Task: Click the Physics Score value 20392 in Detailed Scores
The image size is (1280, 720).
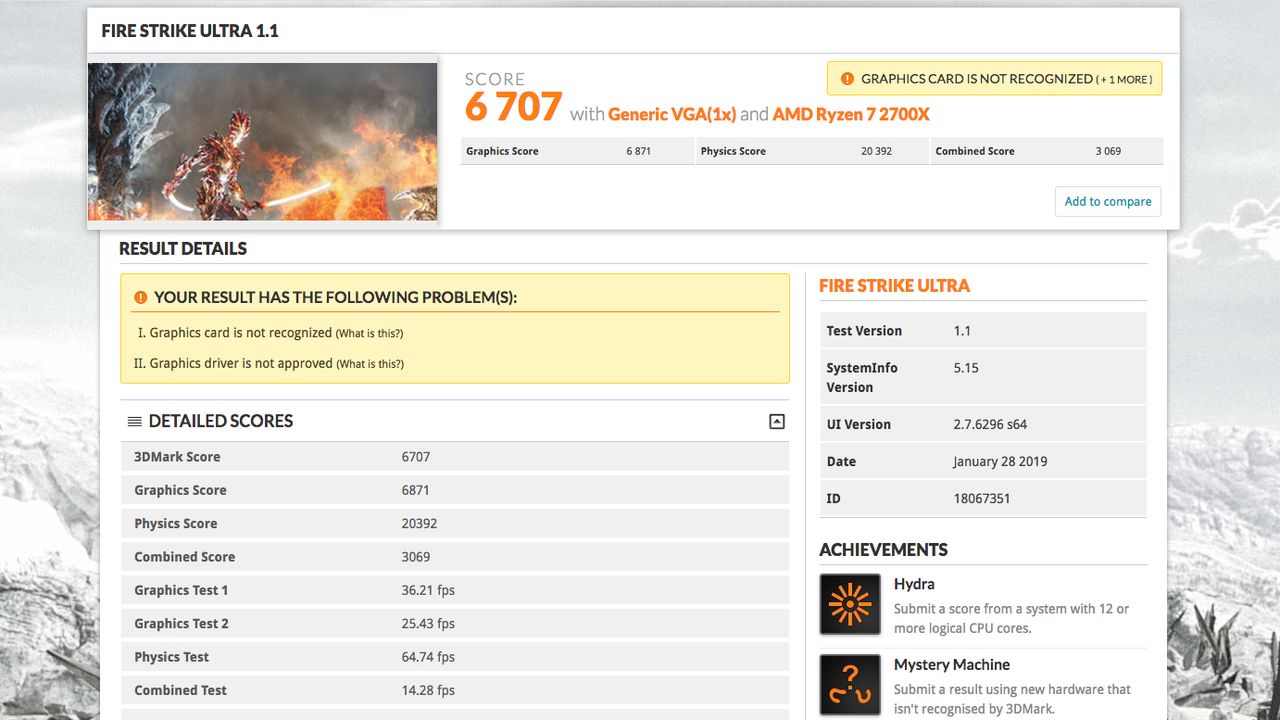Action: pos(419,523)
